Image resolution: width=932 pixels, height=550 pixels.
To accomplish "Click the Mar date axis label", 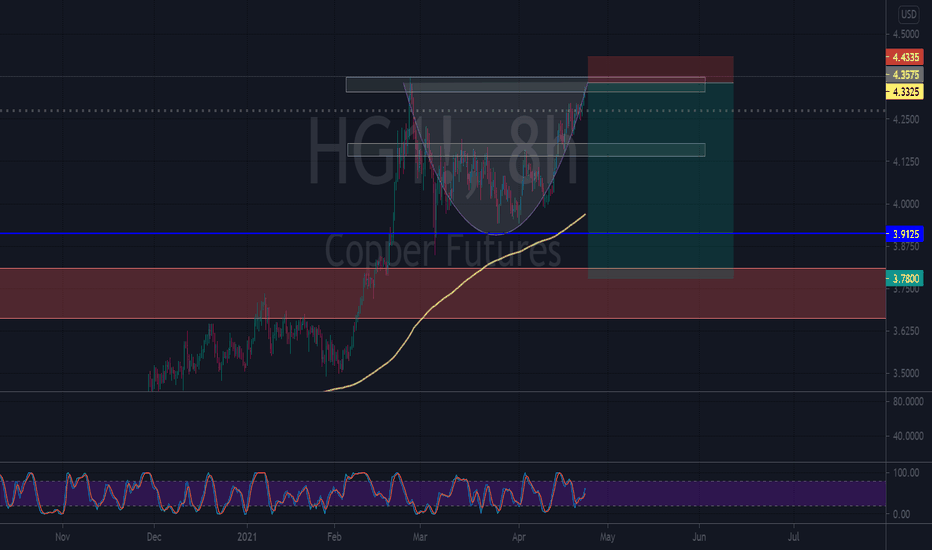I will [420, 537].
